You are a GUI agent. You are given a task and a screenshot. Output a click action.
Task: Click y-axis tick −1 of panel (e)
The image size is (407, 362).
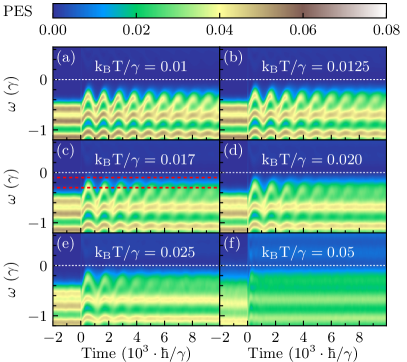39,316
